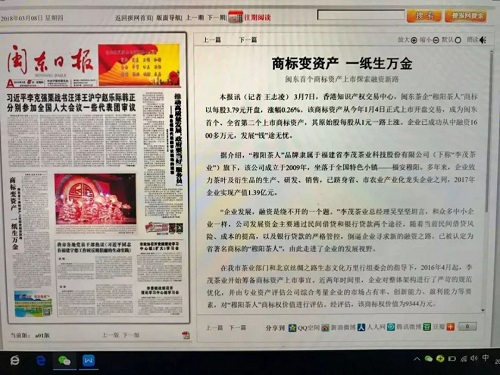Click scrollbar down arrow in article pane

[483, 310]
